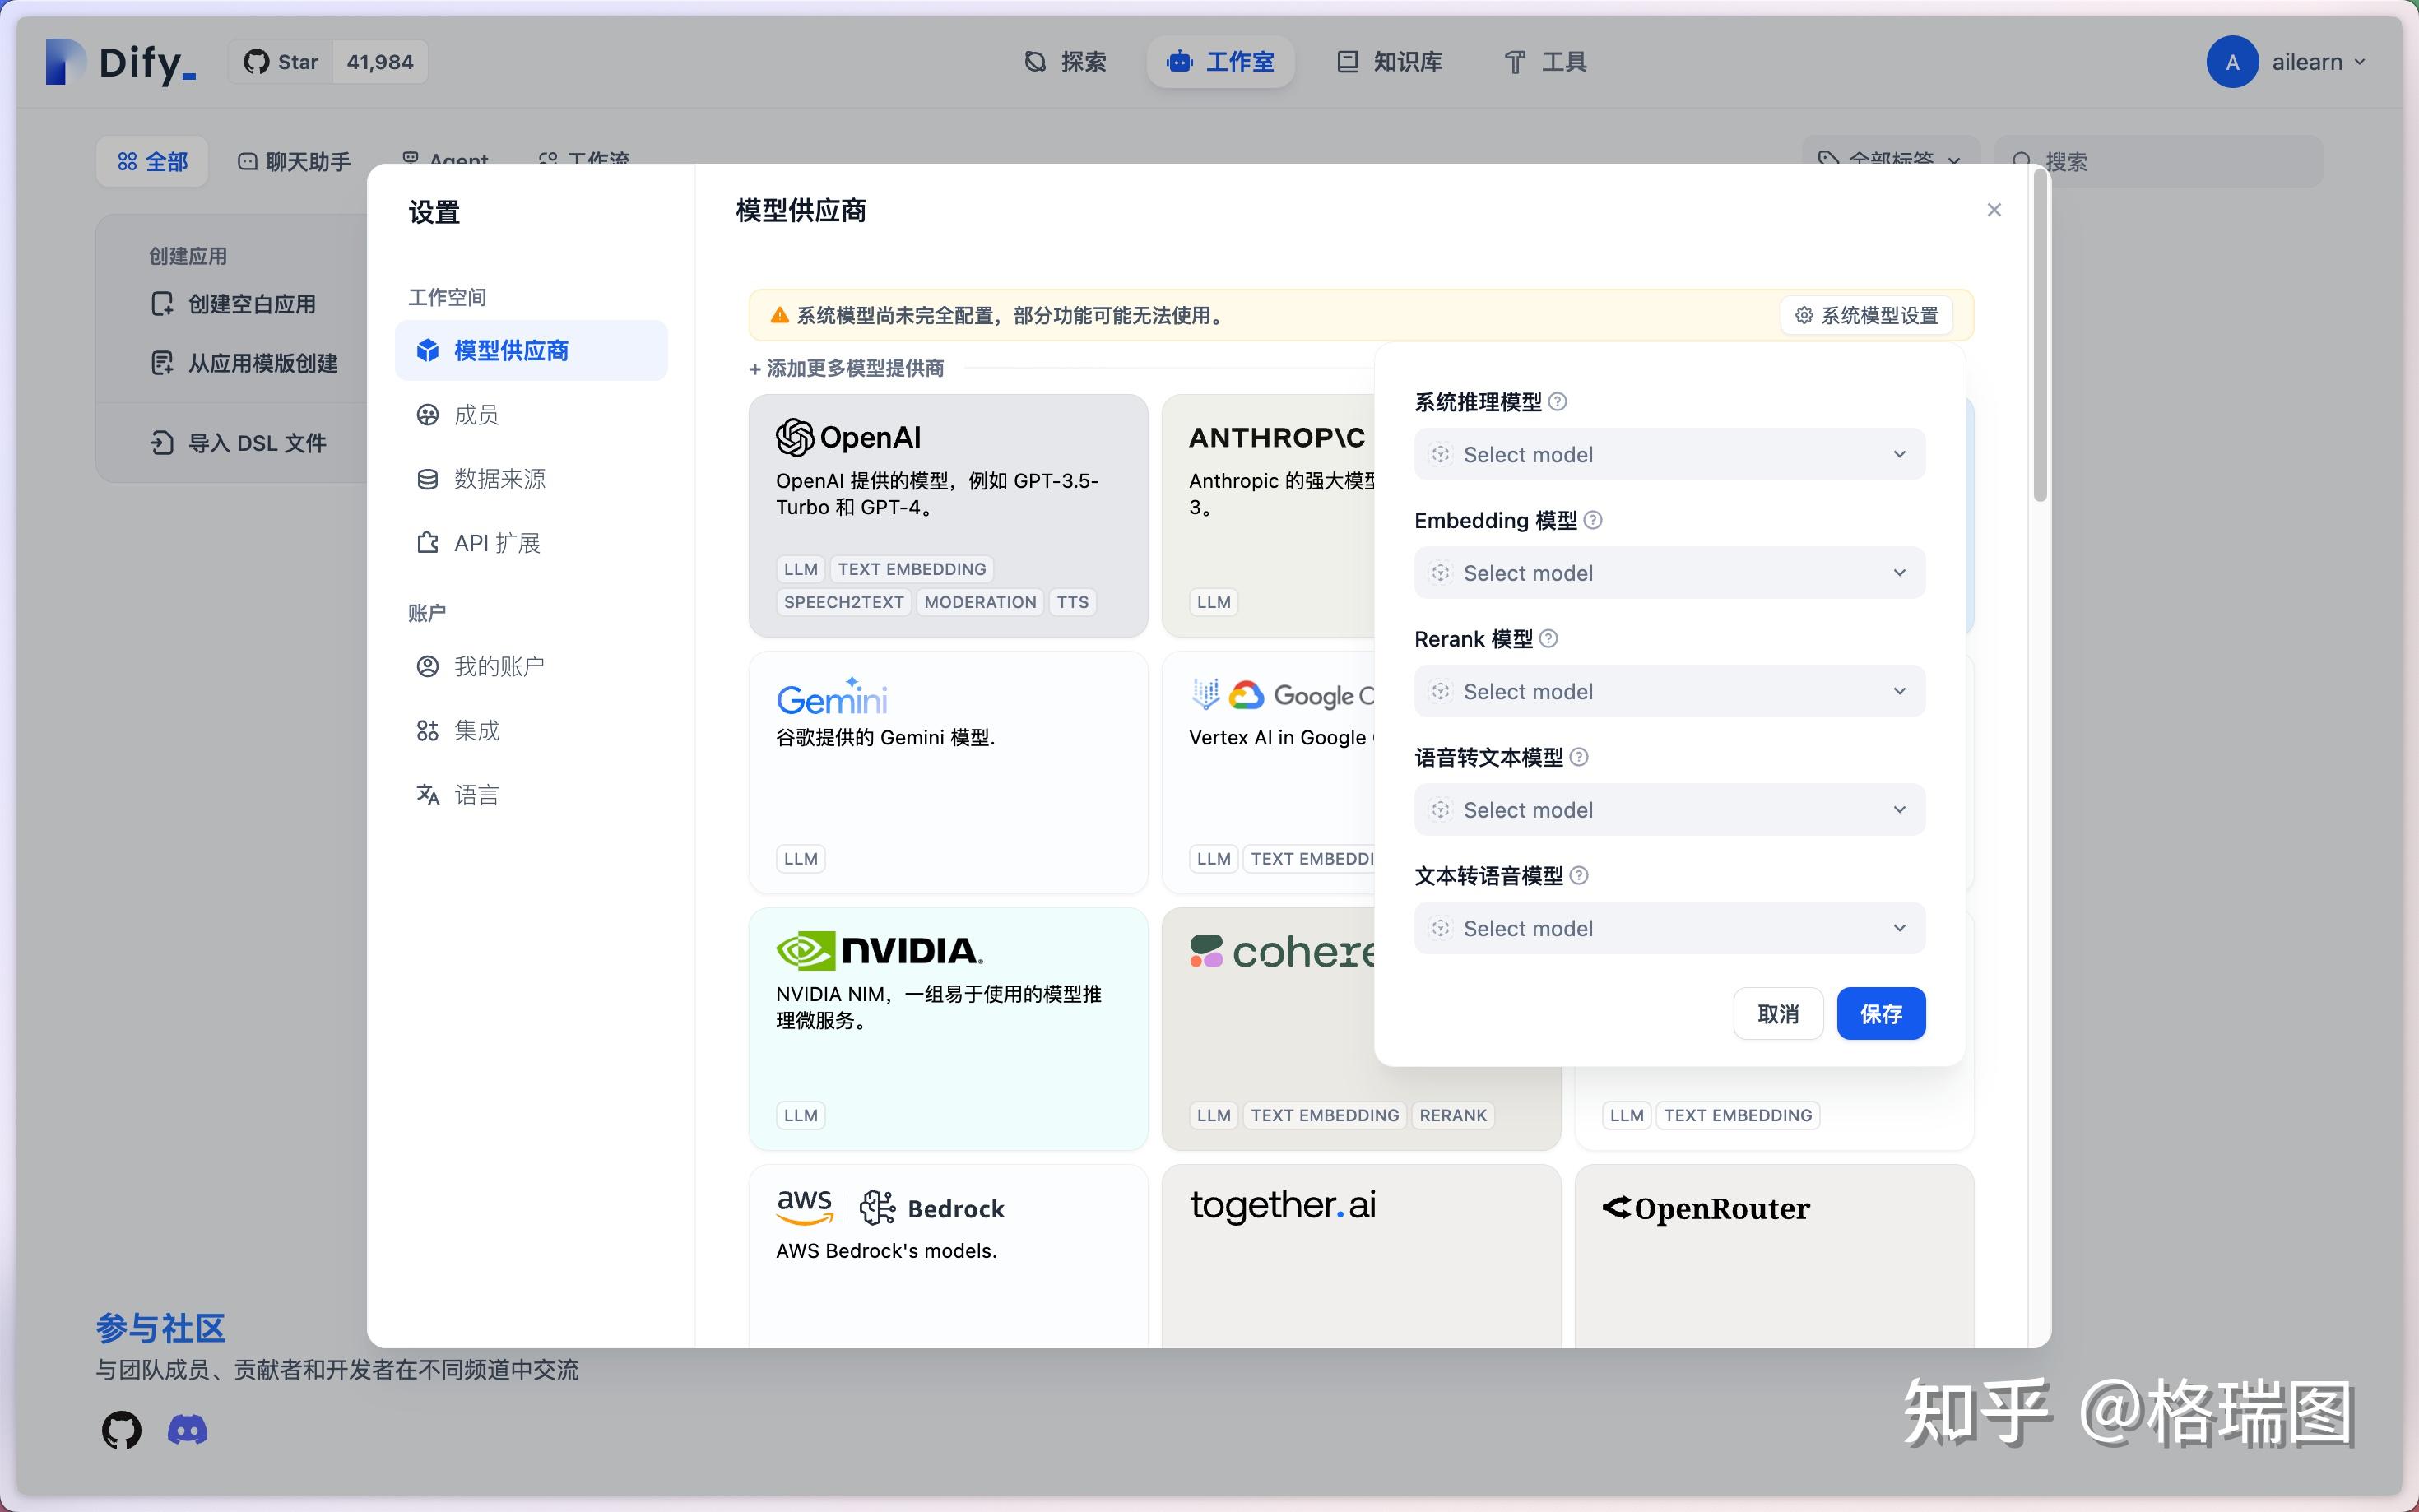Open 系统推理模型 Select model dropdown
Screen dimensions: 2419x1512
click(x=1669, y=454)
